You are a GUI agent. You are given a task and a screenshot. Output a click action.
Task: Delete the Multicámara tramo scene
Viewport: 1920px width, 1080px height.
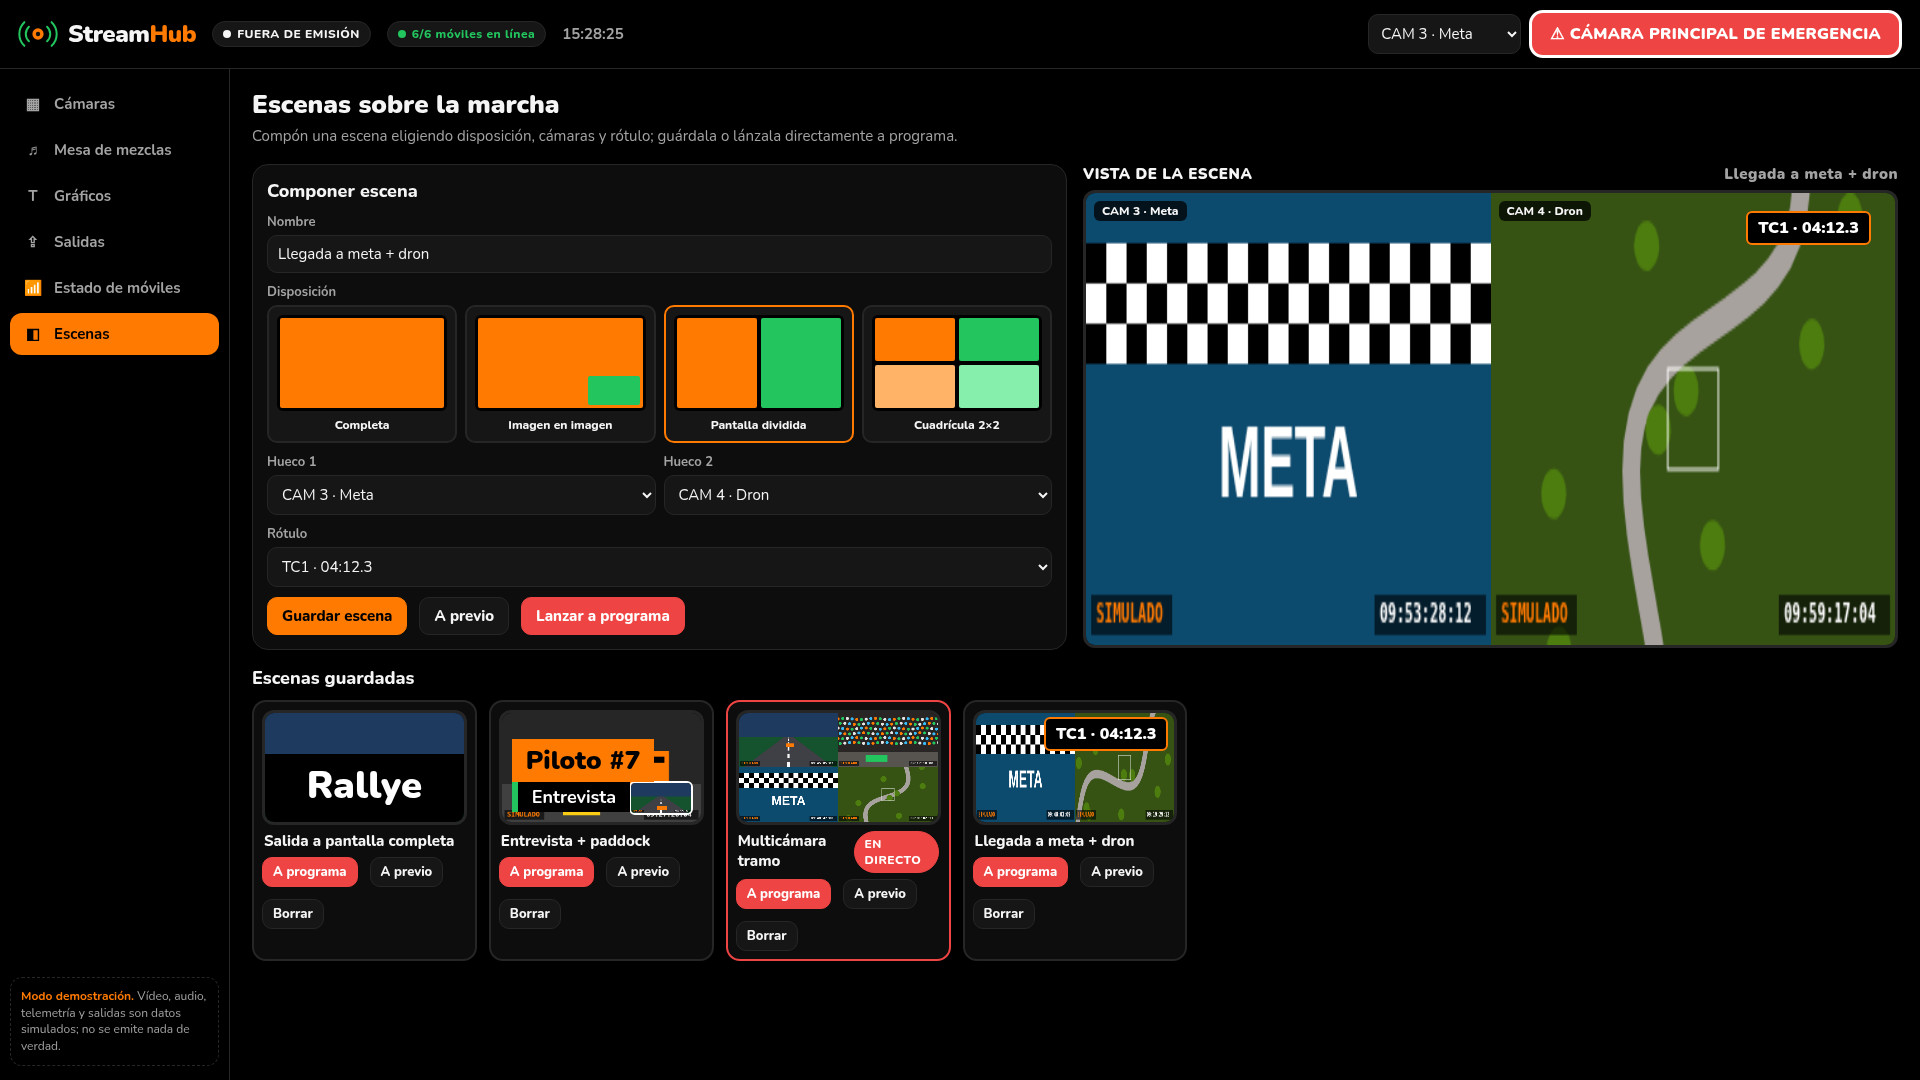click(767, 936)
